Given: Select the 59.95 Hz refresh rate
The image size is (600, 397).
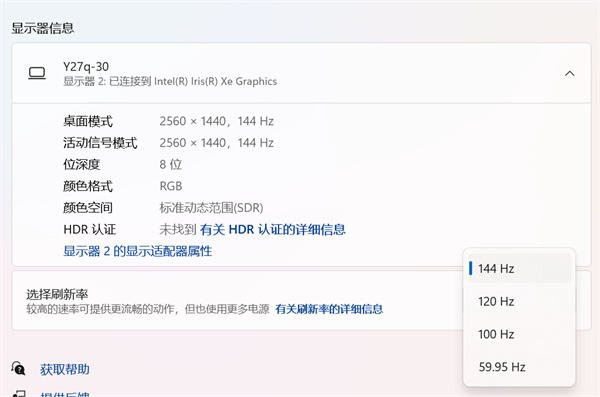Looking at the screenshot, I should tap(519, 367).
